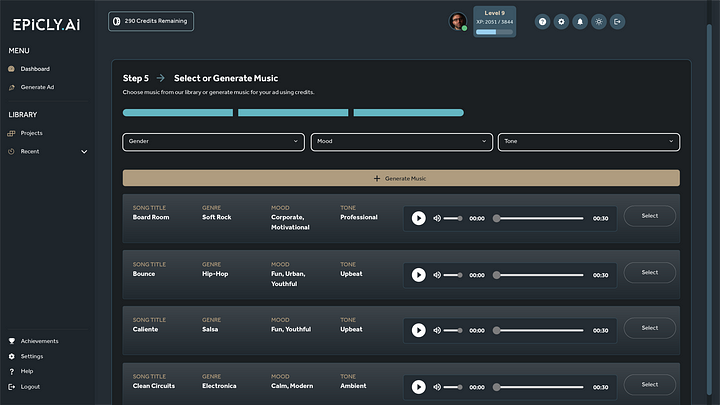
Task: Click the EPICLY.AI logo
Action: coord(46,25)
